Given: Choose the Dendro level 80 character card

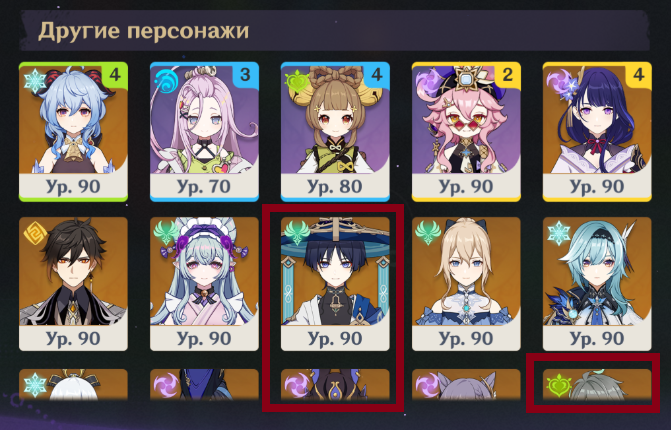Looking at the screenshot, I should [335, 131].
